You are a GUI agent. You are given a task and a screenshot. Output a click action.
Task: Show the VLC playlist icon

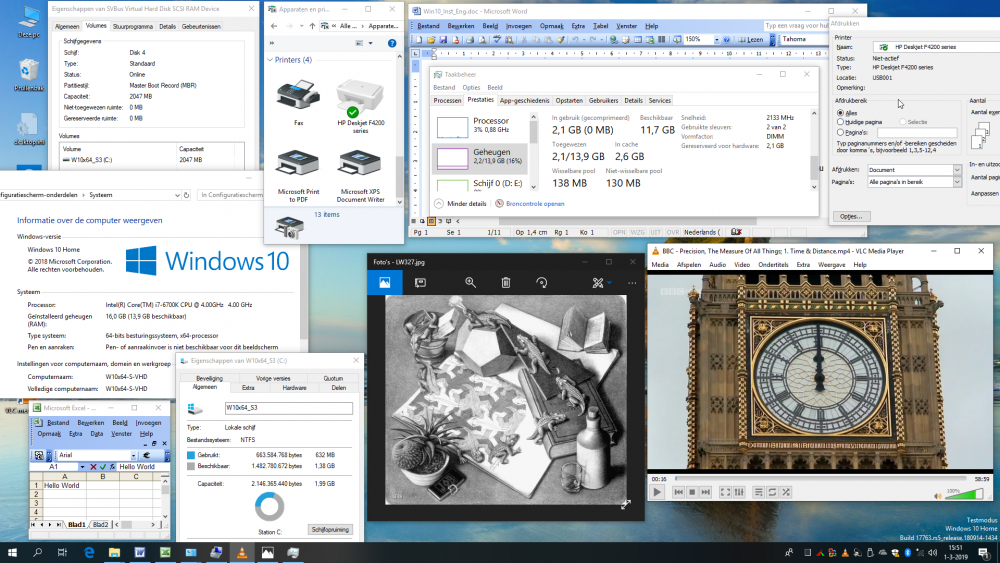[x=758, y=492]
